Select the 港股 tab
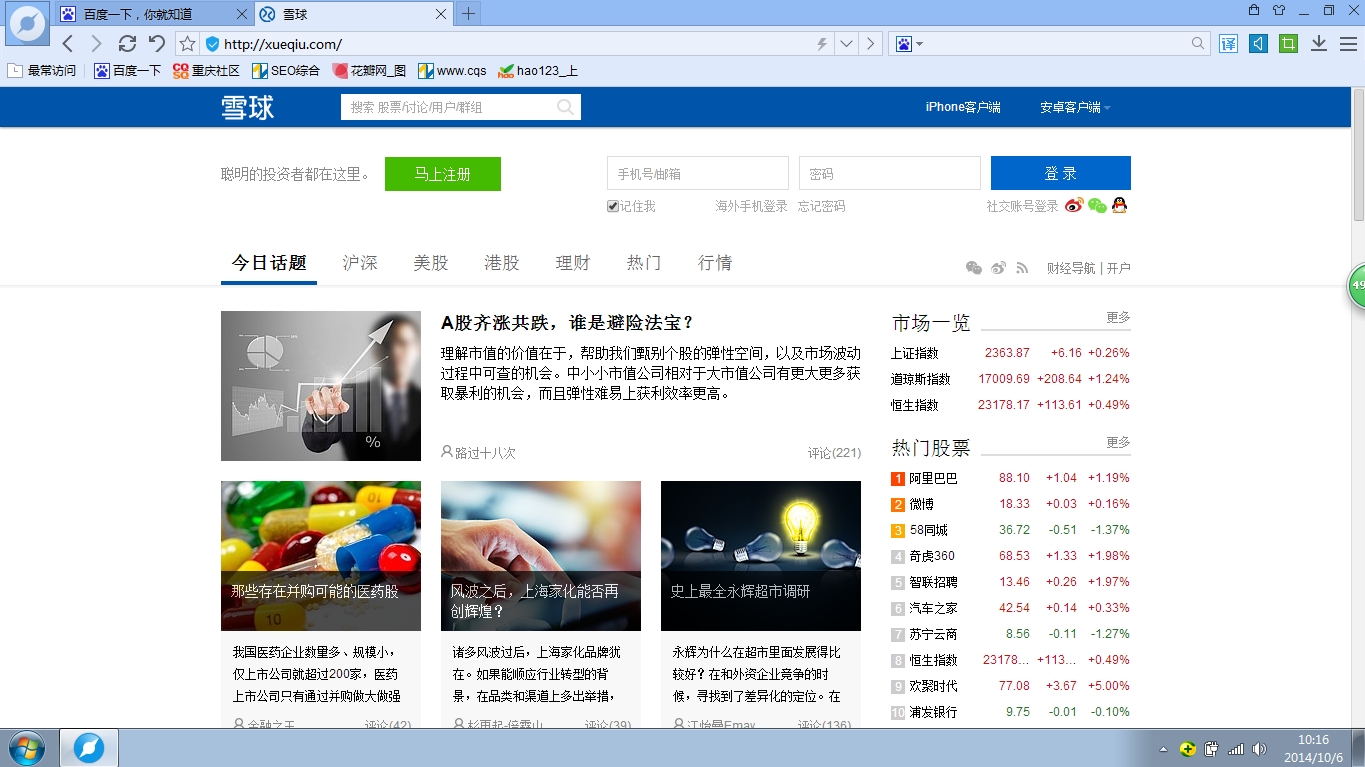This screenshot has width=1365, height=767. 502,263
